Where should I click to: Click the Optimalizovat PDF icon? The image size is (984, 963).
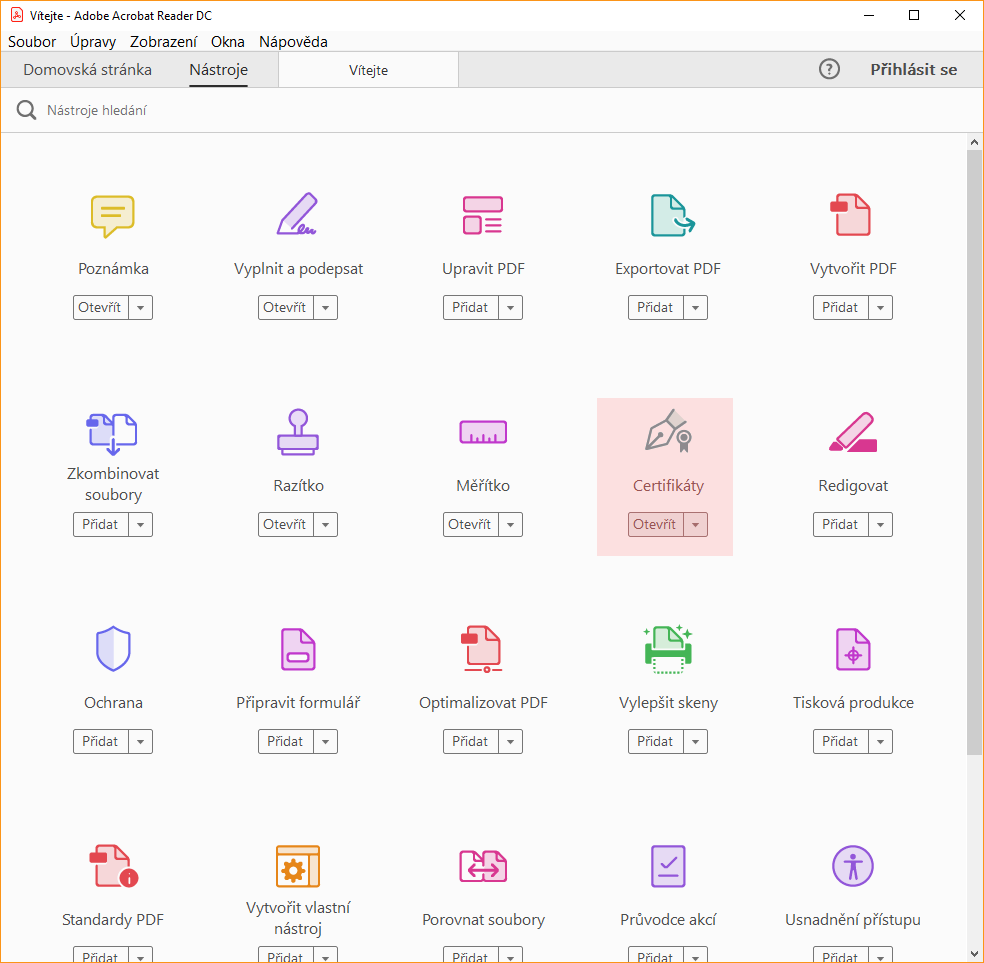point(481,649)
